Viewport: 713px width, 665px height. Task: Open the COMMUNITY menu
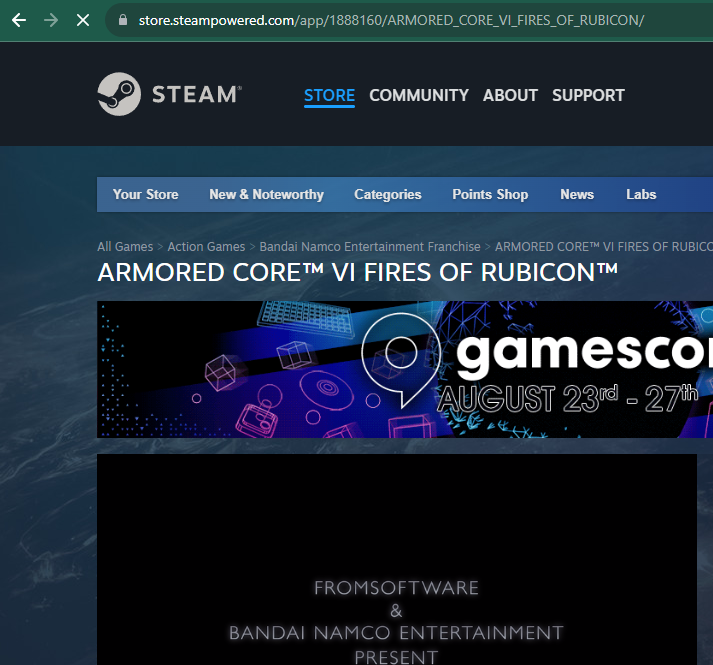(x=419, y=96)
